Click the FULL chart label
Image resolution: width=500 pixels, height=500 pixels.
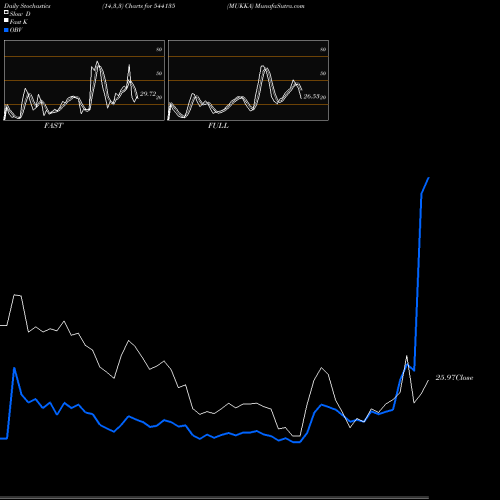[x=218, y=126]
